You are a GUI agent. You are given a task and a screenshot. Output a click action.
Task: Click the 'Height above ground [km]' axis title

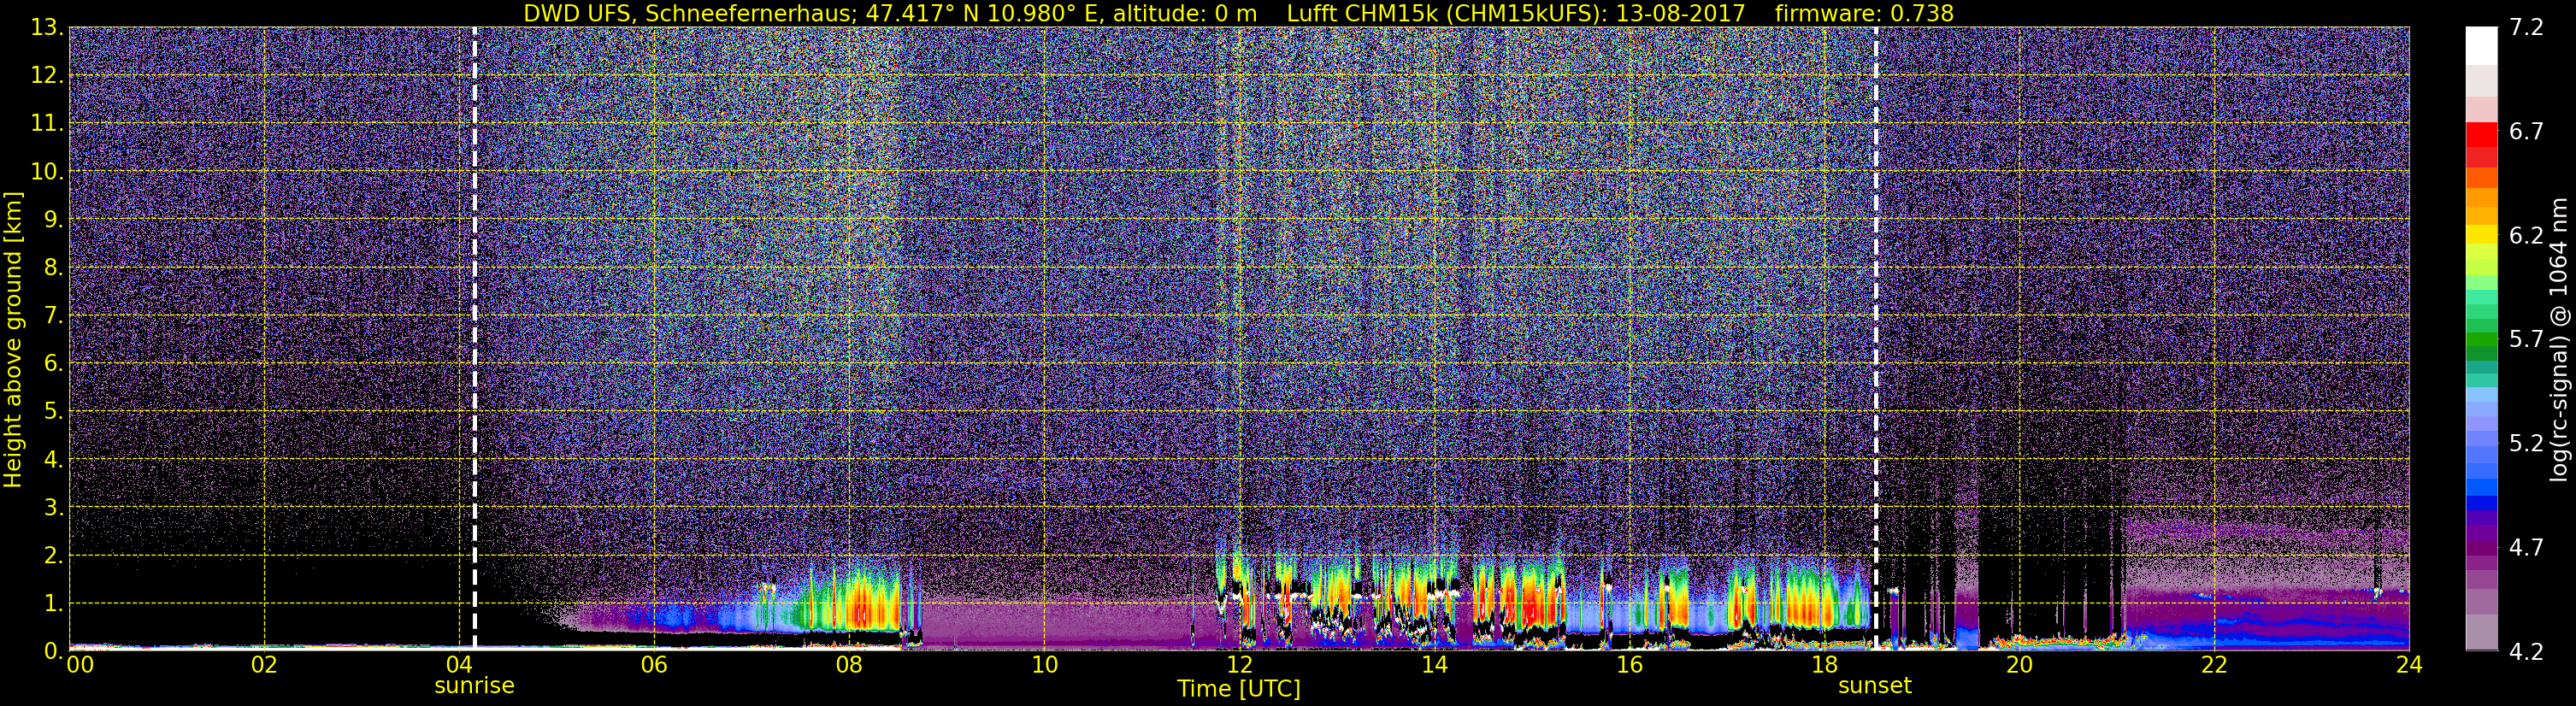tap(13, 339)
